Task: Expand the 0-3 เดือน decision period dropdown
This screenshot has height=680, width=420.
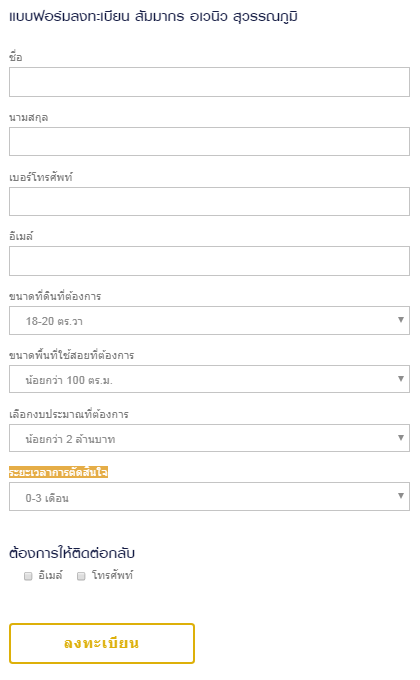Action: point(209,497)
